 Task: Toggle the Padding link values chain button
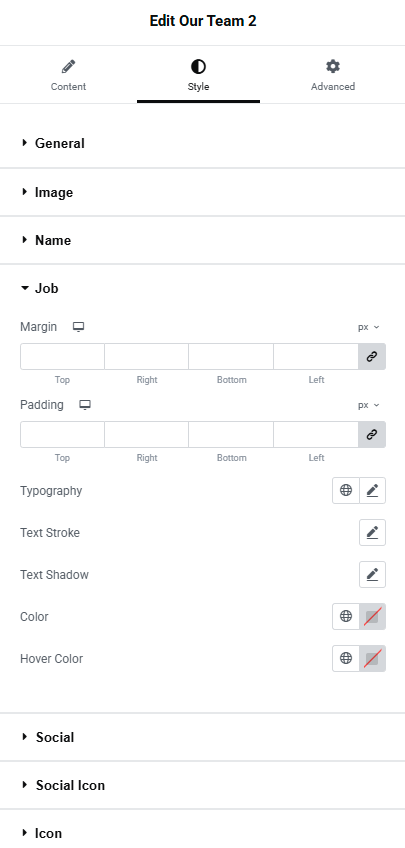[372, 435]
